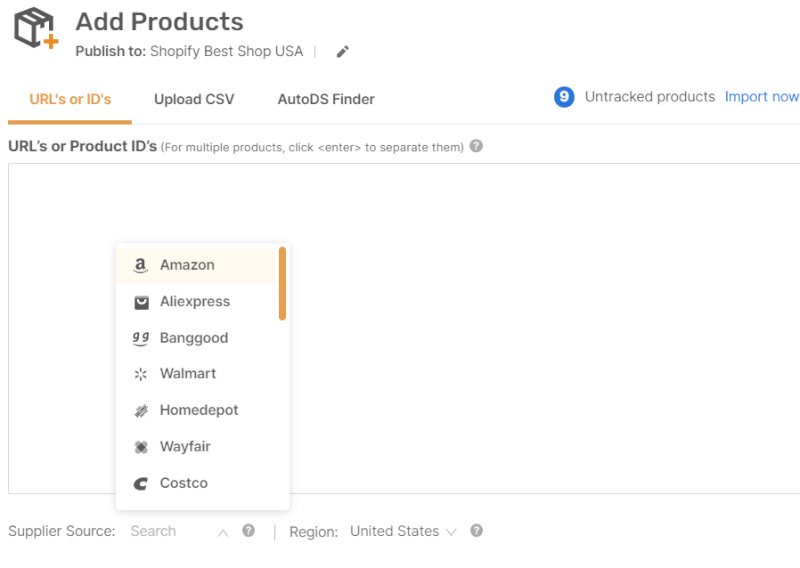Viewport: 800px width, 568px height.
Task: Click the pencil edit icon beside store name
Action: tap(342, 52)
